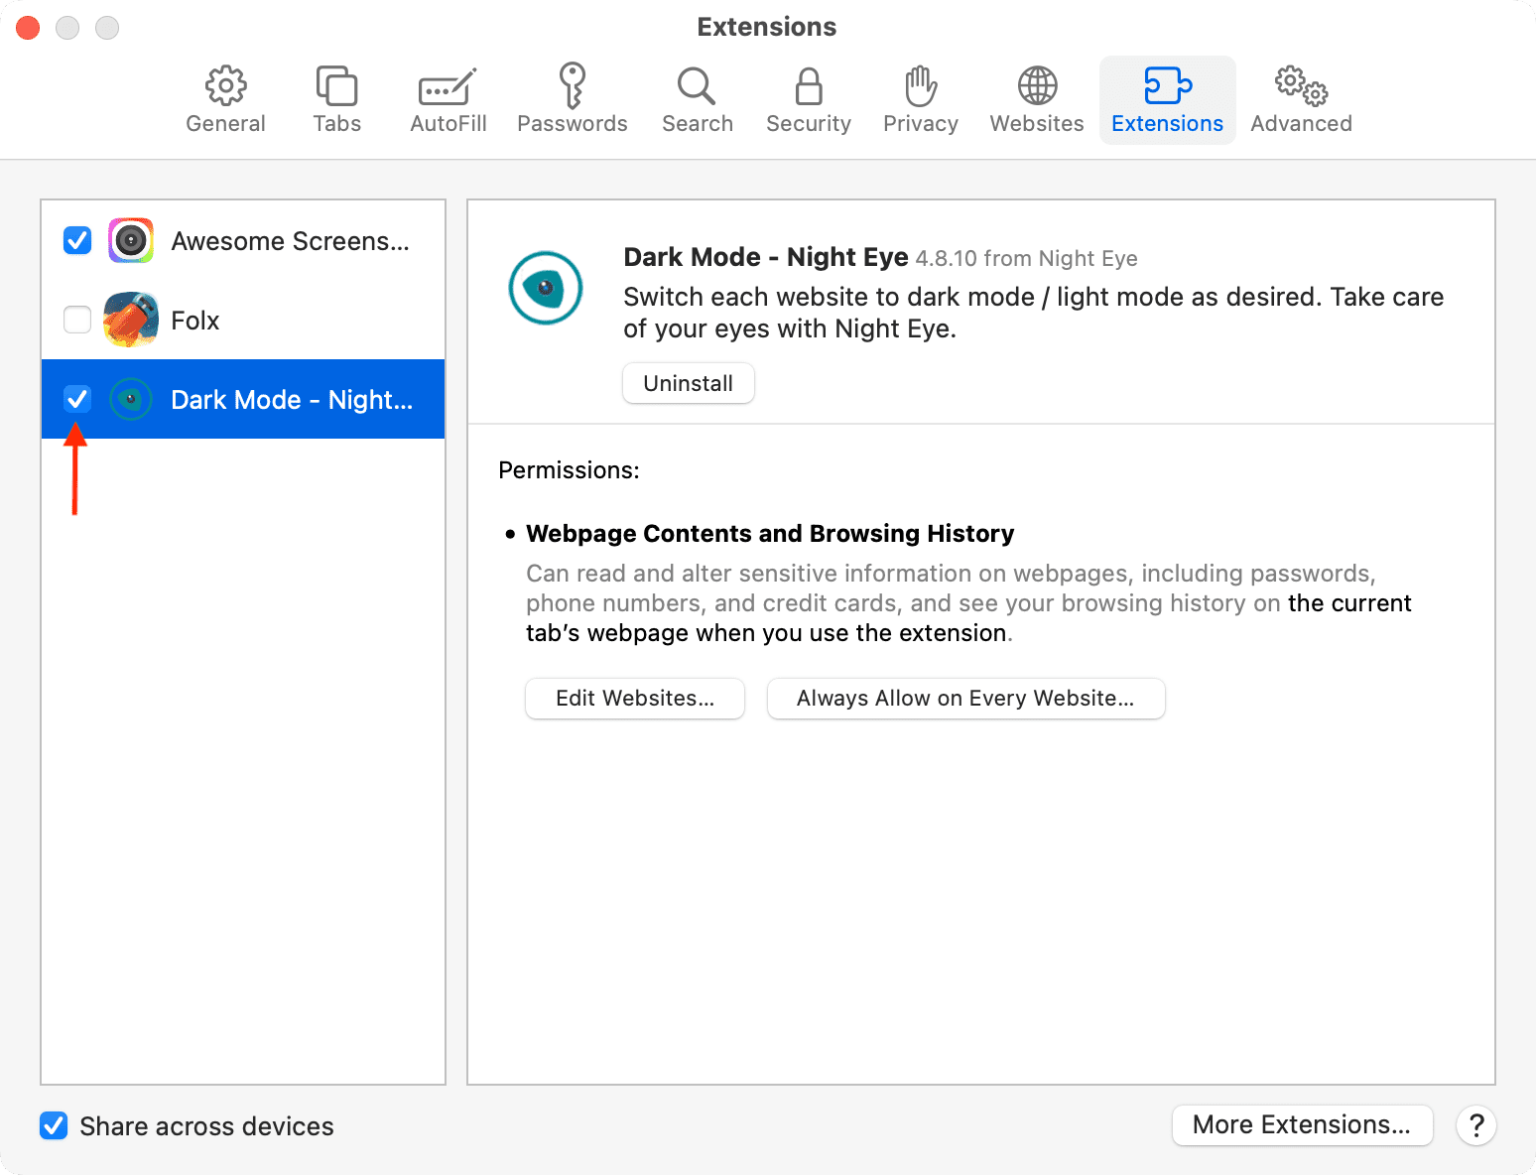Open the Security padlock icon
This screenshot has width=1536, height=1175.
coord(808,86)
